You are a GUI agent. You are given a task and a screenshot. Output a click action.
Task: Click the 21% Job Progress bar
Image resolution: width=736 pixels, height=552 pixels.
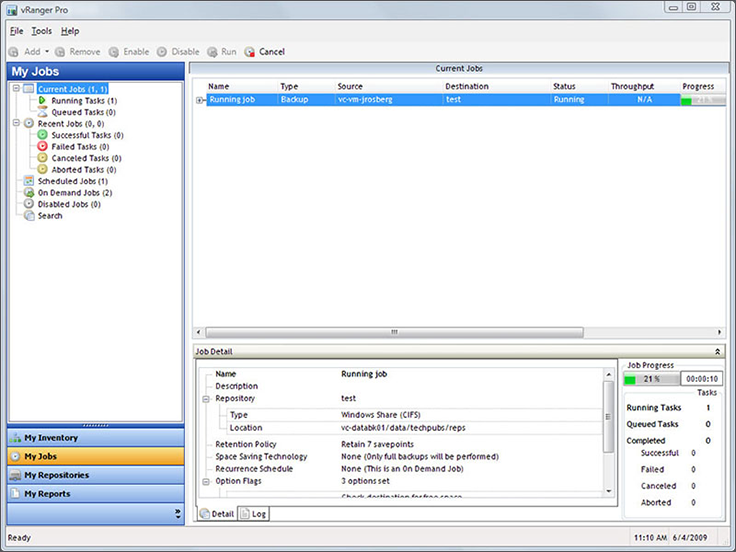(651, 379)
